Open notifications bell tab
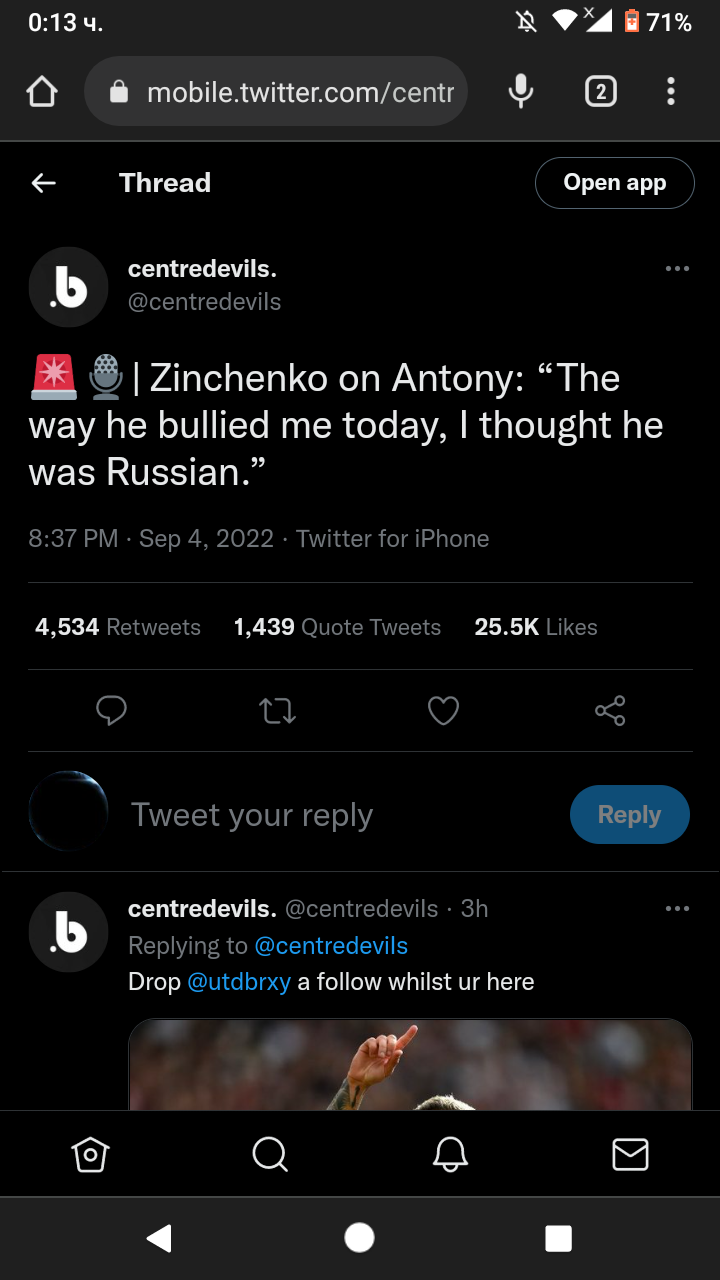 (x=450, y=1155)
